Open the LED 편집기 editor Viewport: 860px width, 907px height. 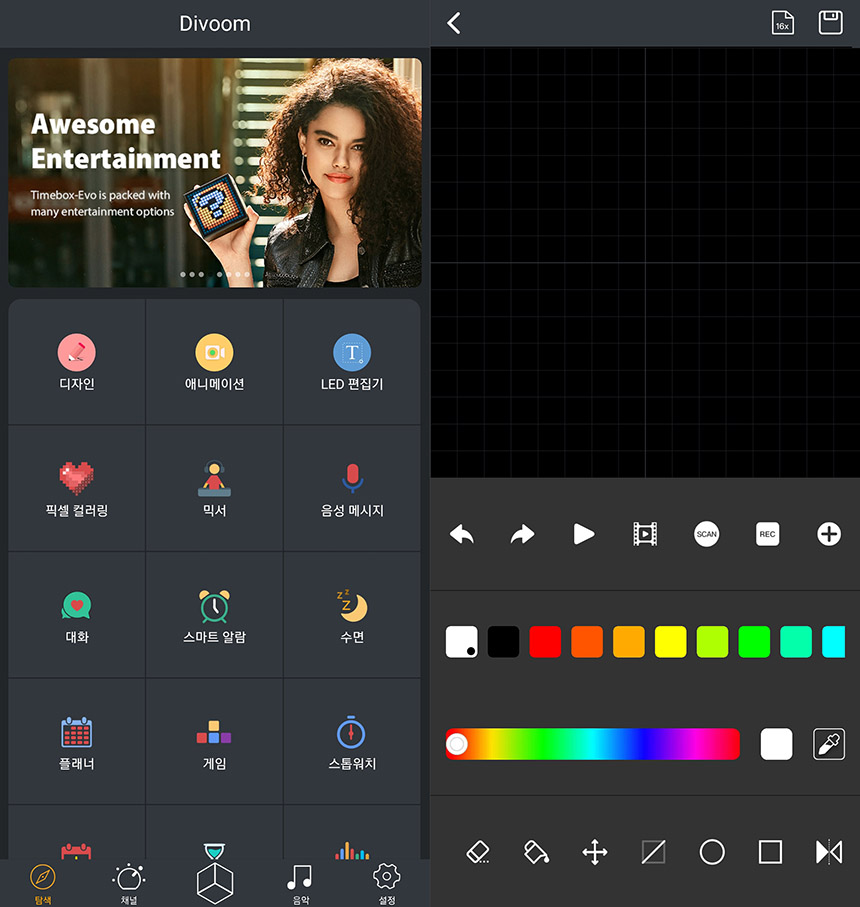click(x=352, y=362)
